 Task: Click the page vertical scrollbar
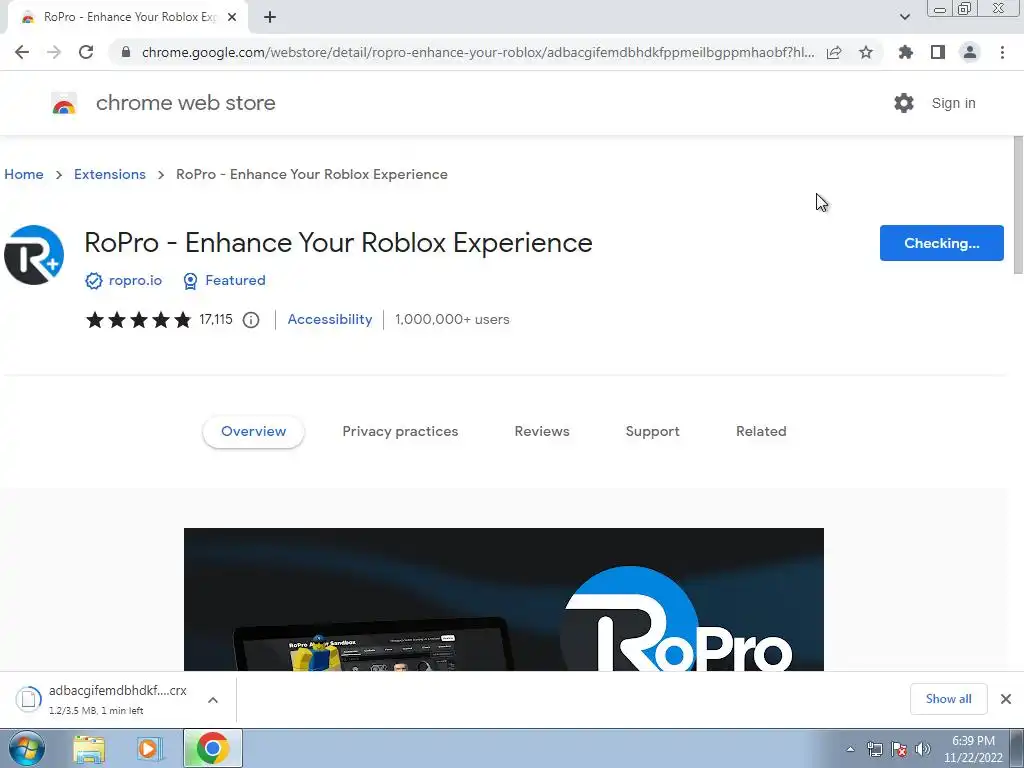tap(1017, 206)
